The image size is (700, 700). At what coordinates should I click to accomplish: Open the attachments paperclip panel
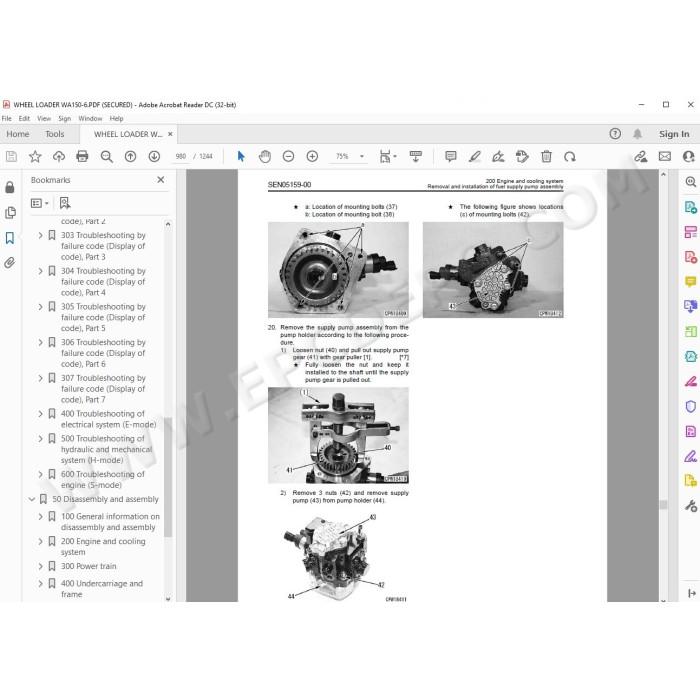pyautogui.click(x=10, y=262)
